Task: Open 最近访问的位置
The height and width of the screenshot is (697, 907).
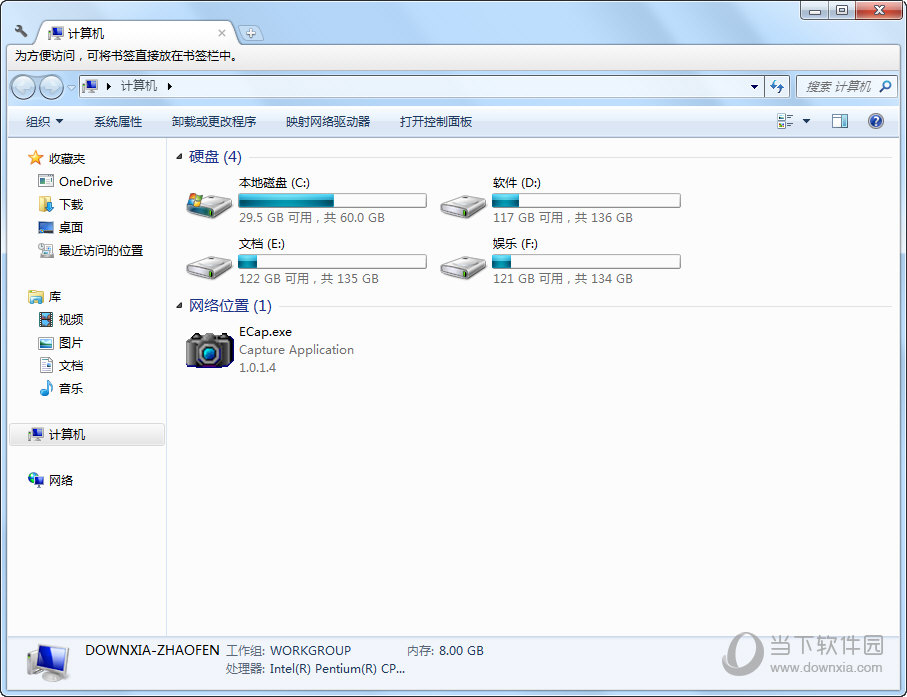Action: click(91, 250)
